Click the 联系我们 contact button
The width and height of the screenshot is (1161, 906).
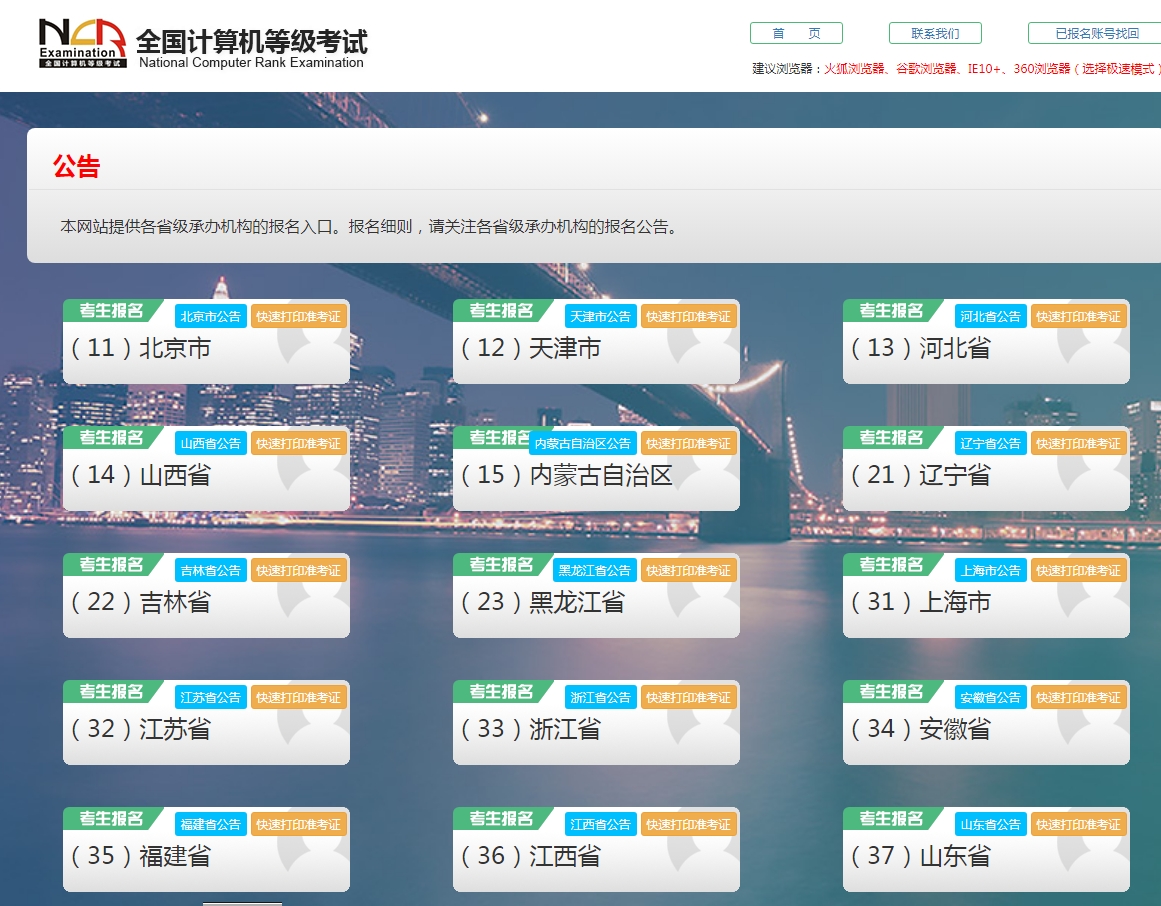tap(934, 32)
